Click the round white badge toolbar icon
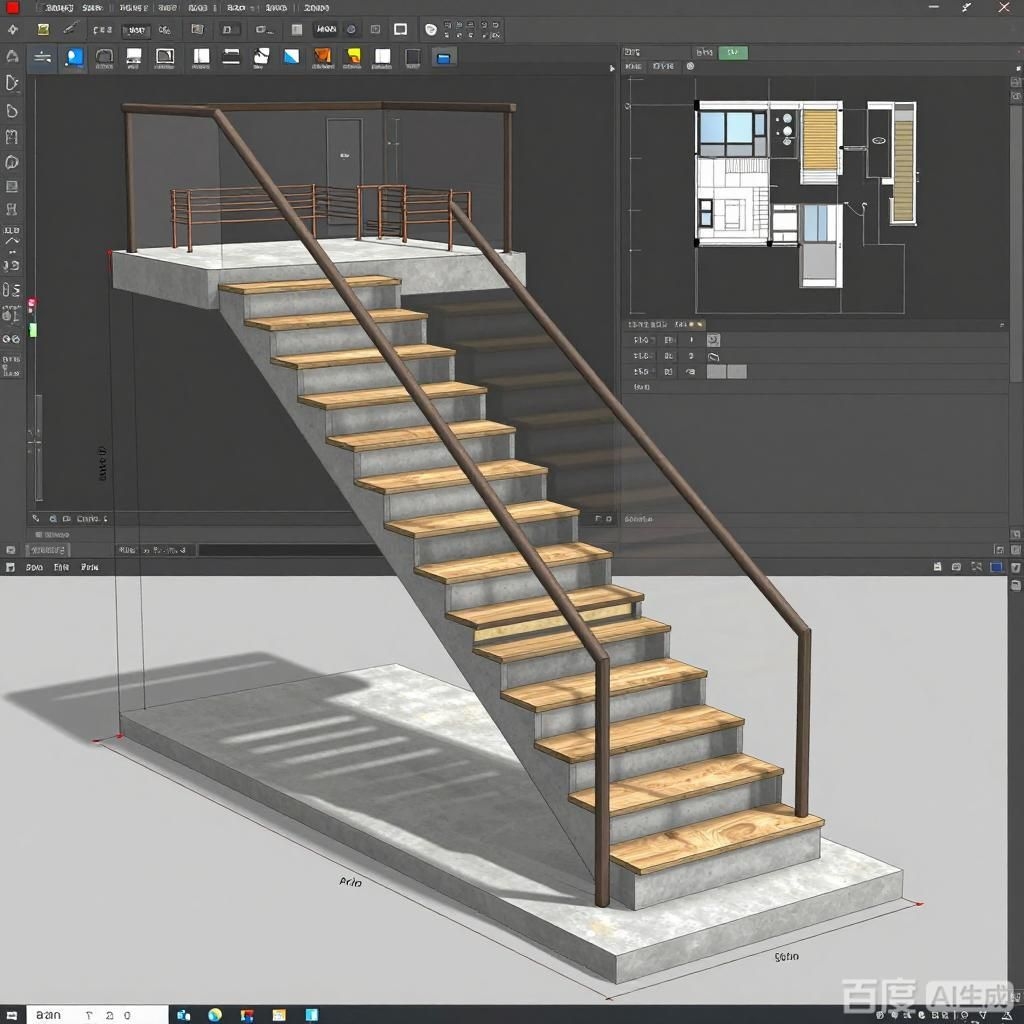1024x1024 pixels. click(430, 30)
